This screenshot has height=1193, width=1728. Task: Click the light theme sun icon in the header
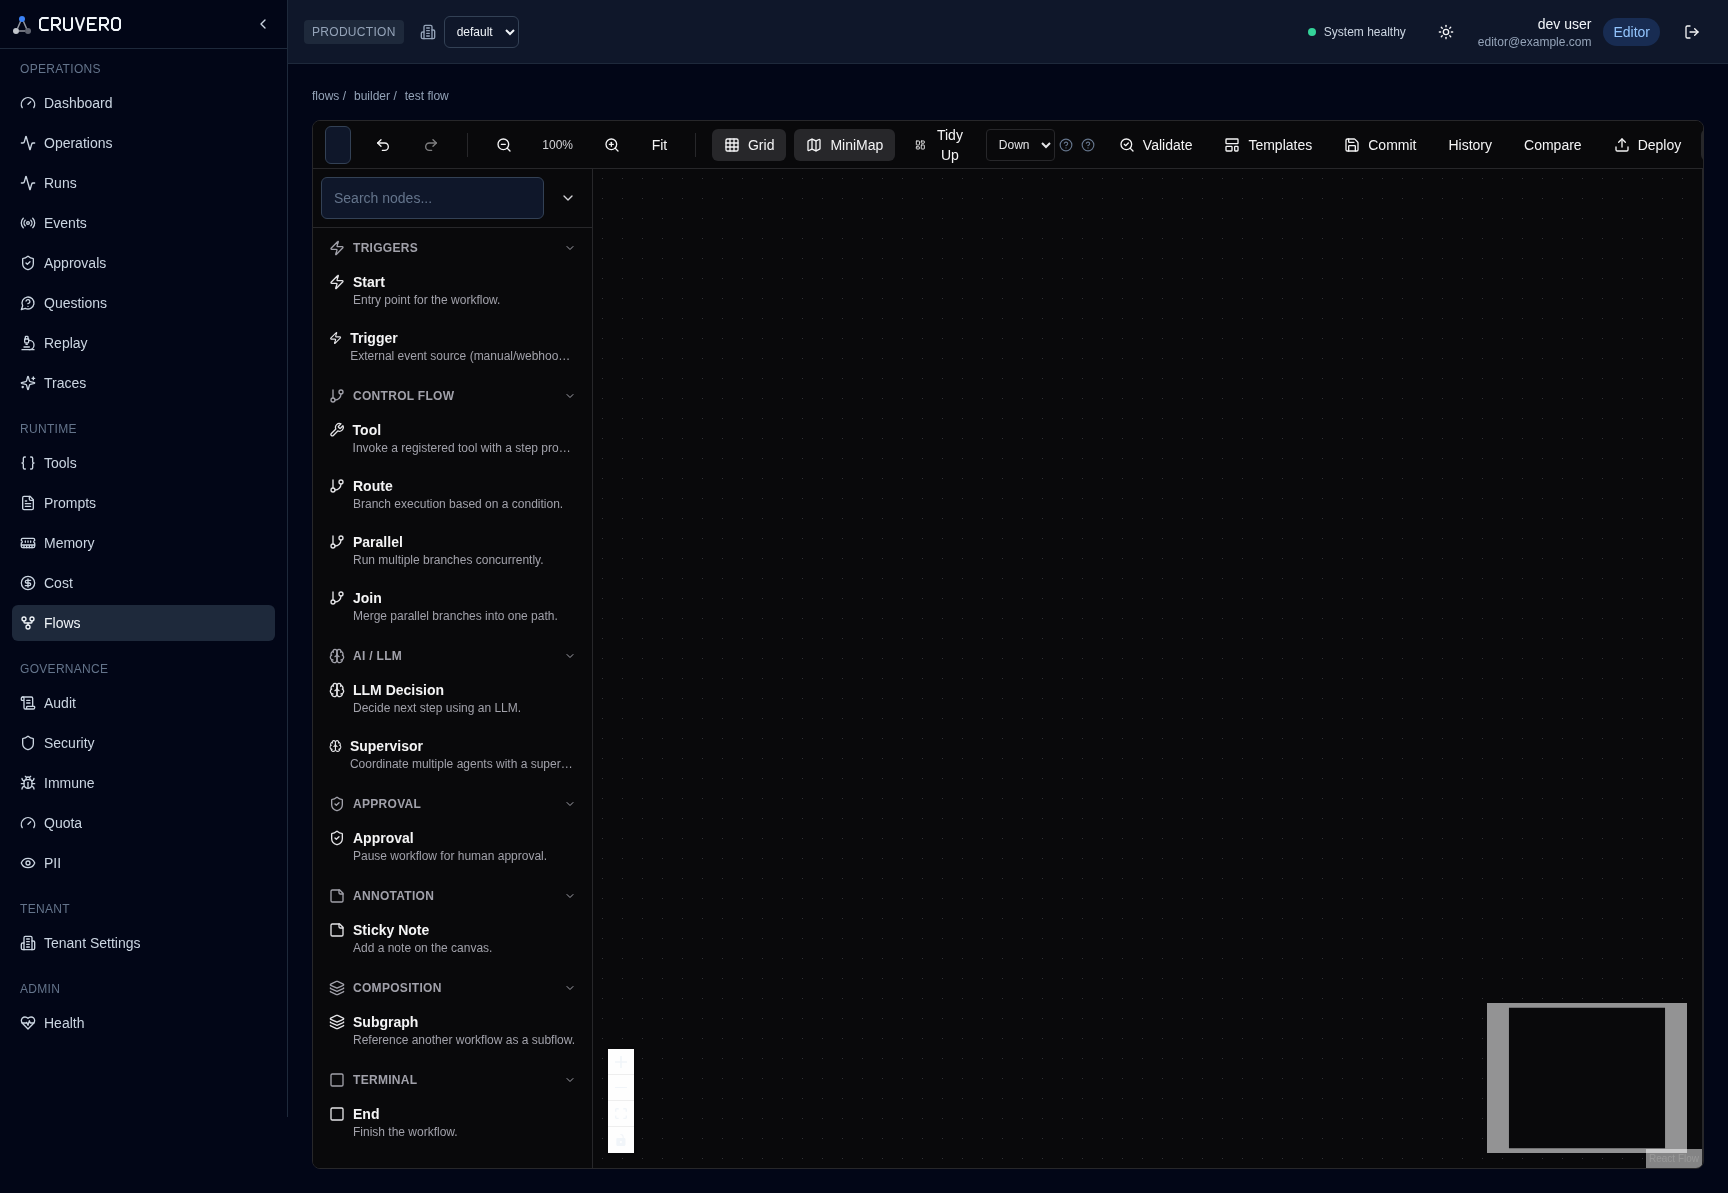click(1446, 32)
